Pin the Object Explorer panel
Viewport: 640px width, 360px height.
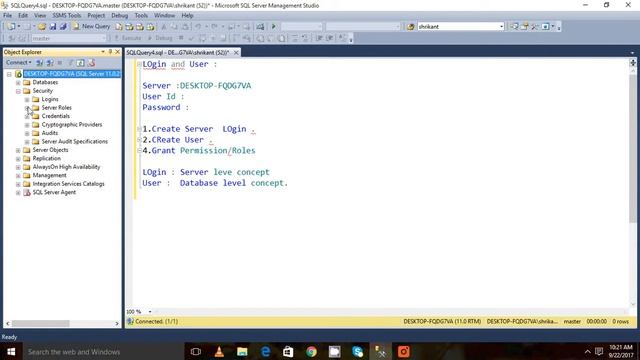110,52
